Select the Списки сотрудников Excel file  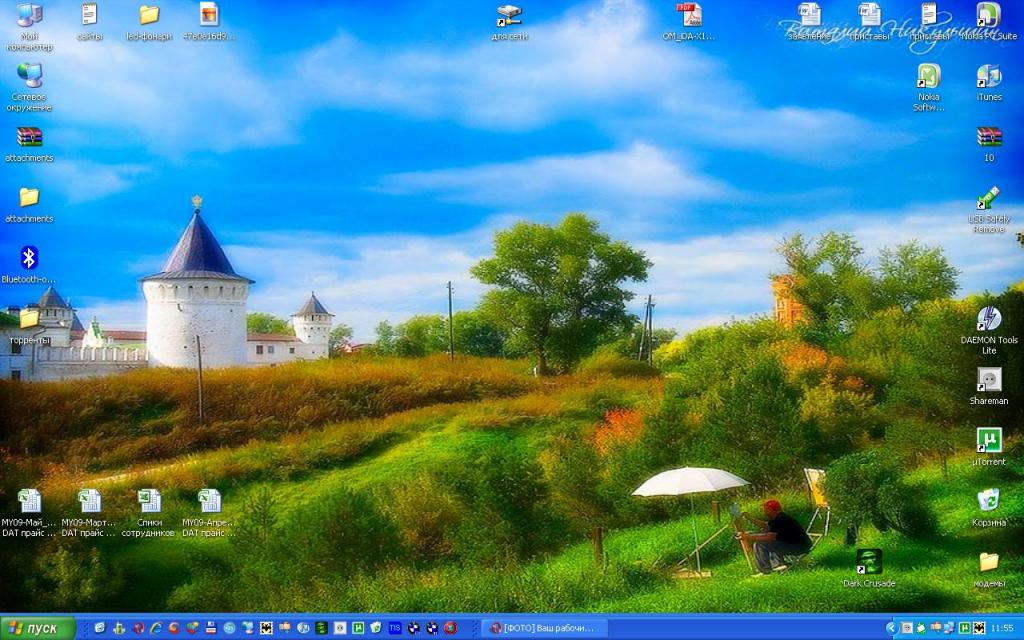pyautogui.click(x=149, y=502)
